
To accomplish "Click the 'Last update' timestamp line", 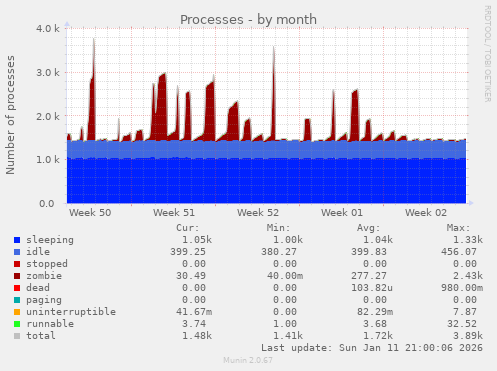I will tap(372, 348).
